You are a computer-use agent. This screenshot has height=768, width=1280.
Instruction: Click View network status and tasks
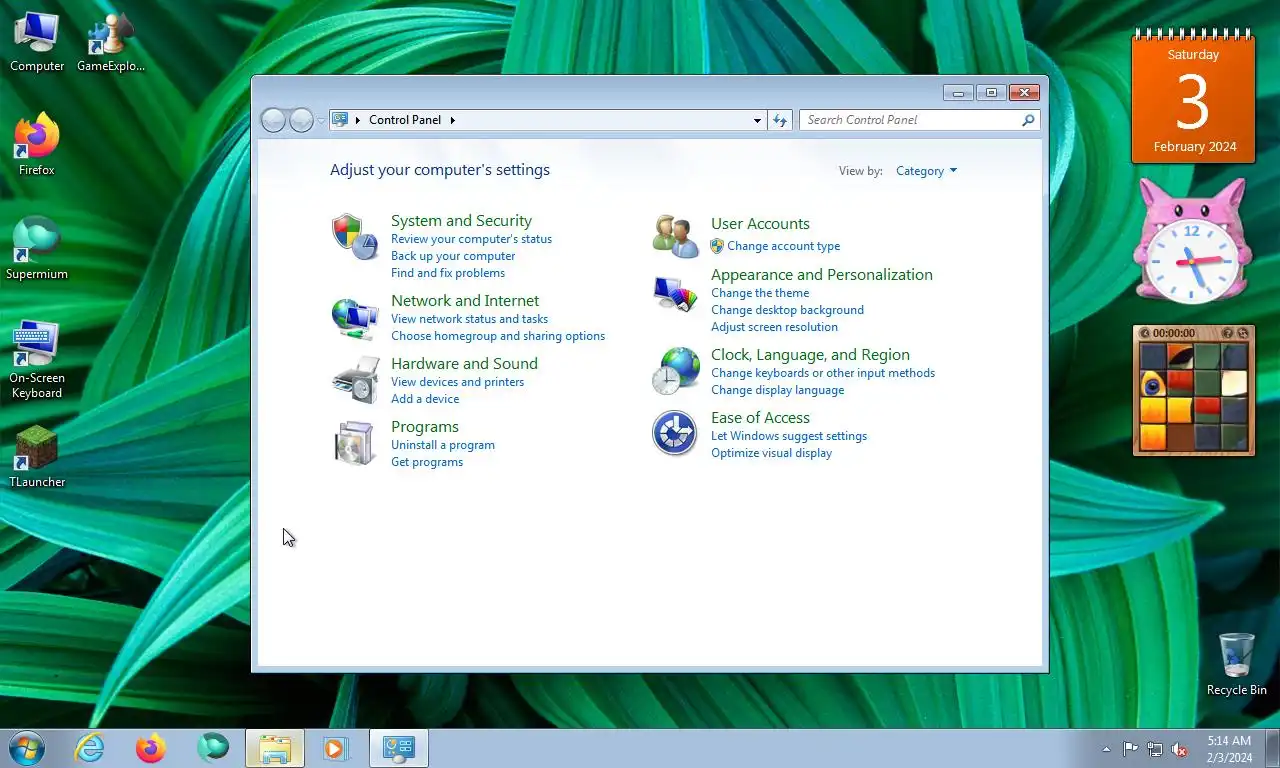tap(469, 319)
